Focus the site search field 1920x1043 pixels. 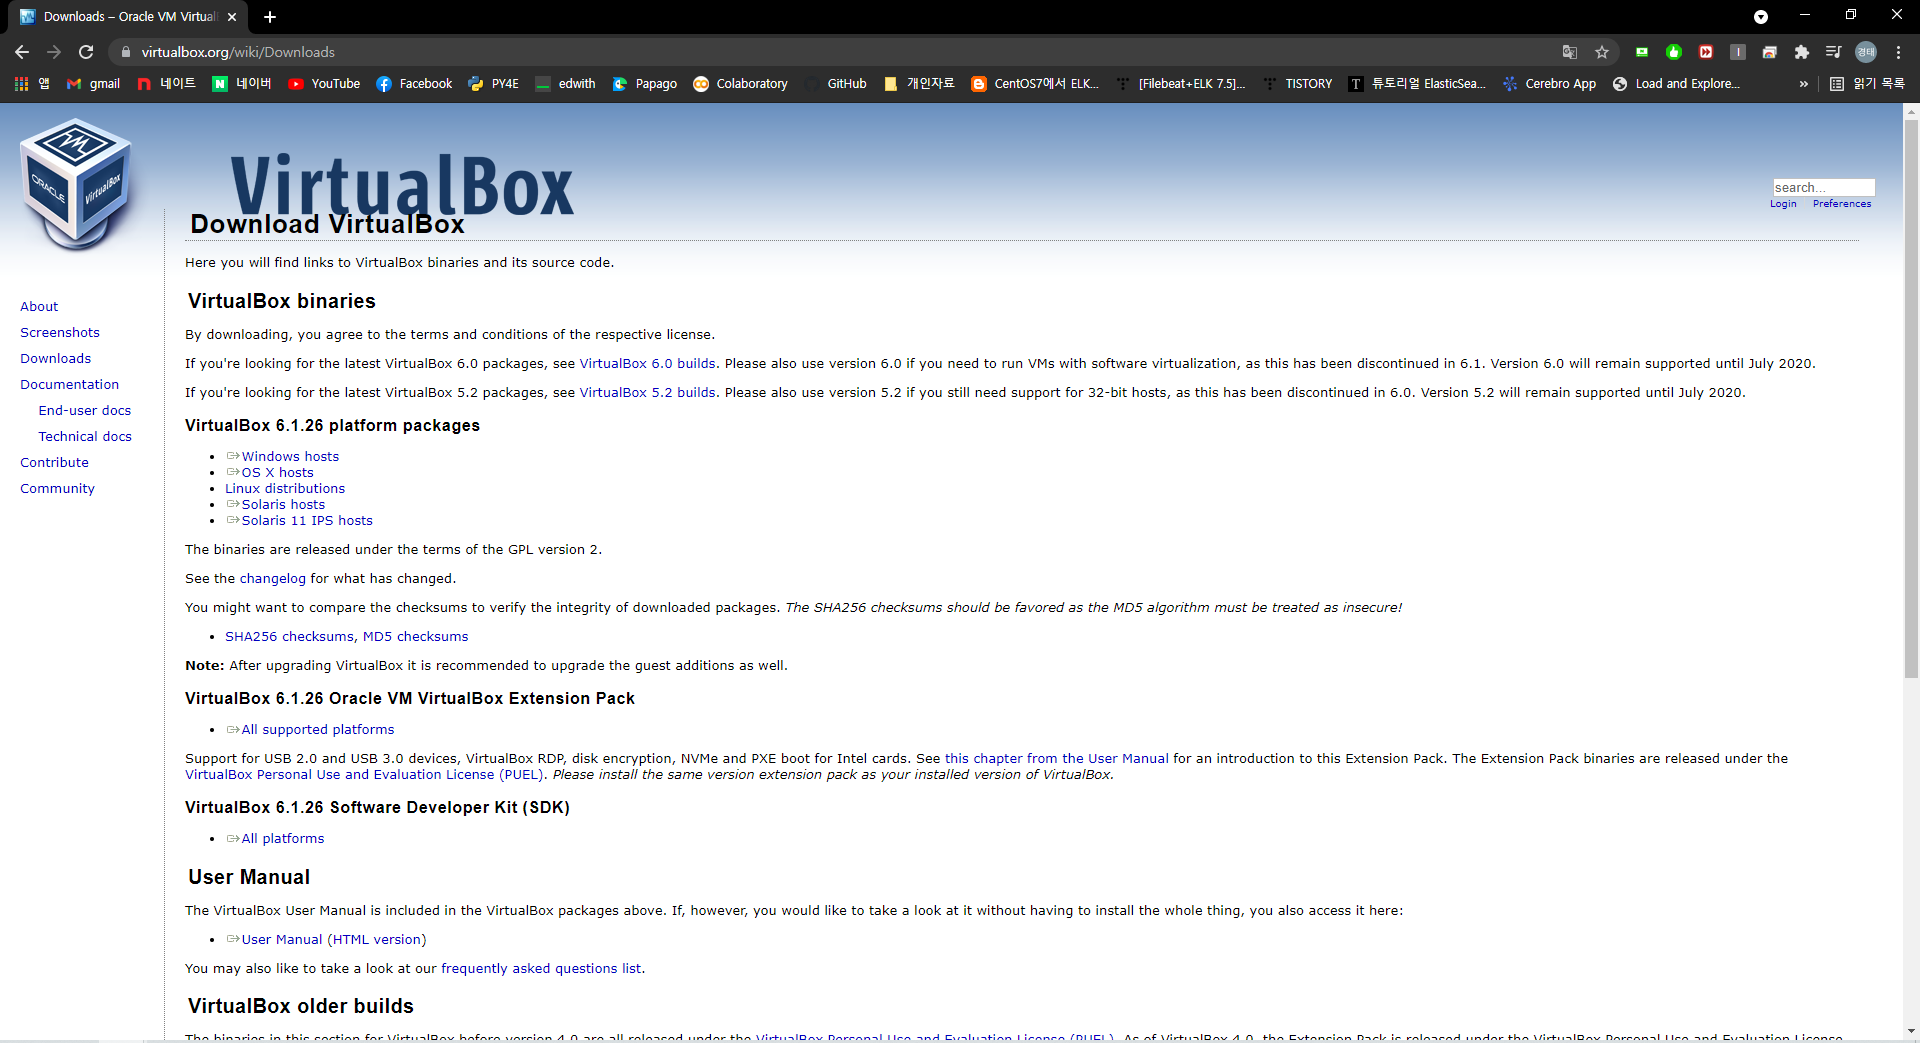(1824, 187)
